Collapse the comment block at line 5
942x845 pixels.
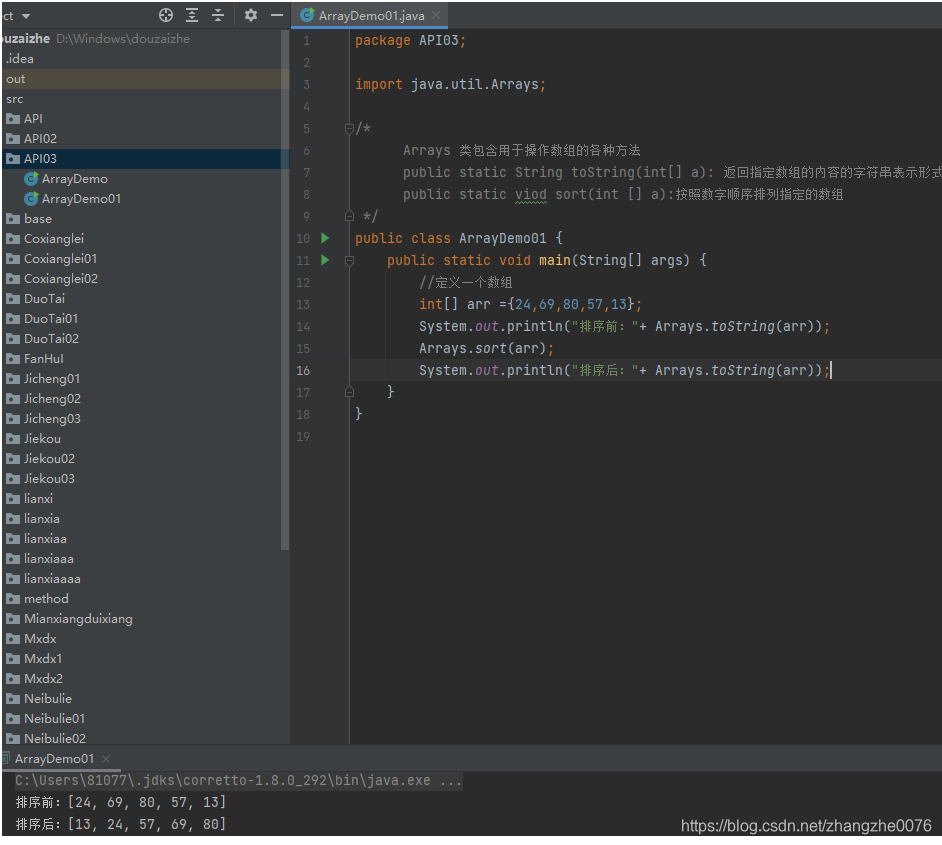[x=347, y=128]
